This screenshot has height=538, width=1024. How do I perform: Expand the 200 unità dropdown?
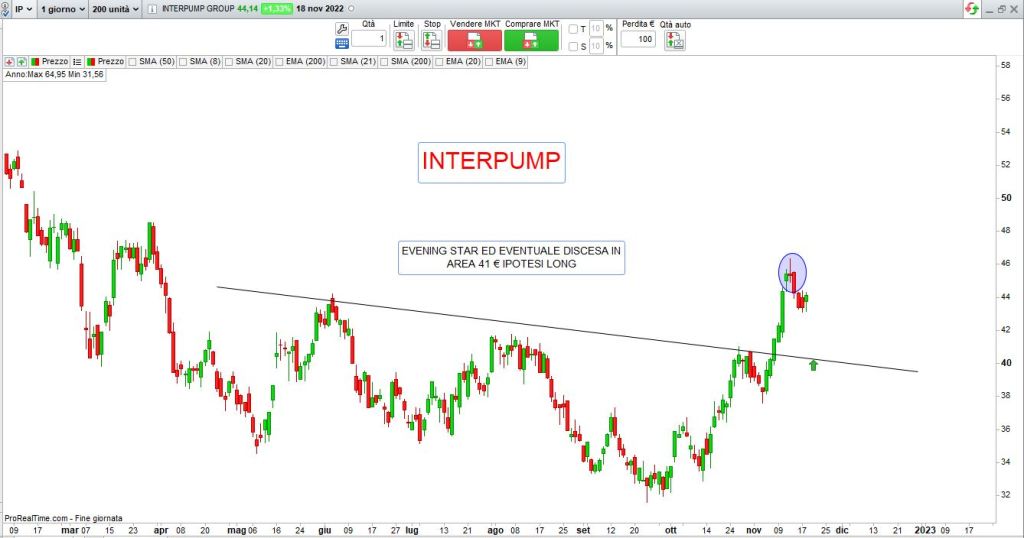115,9
